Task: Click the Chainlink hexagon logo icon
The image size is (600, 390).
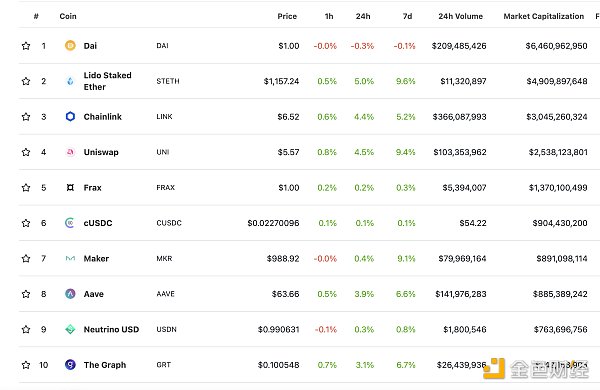Action: (70, 116)
